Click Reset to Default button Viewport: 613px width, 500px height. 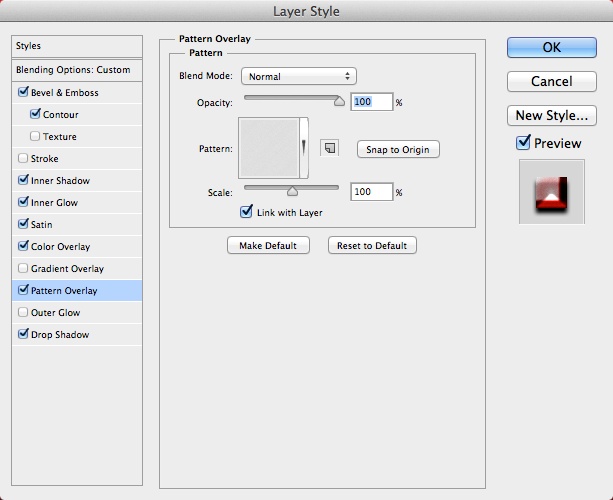pyautogui.click(x=372, y=246)
